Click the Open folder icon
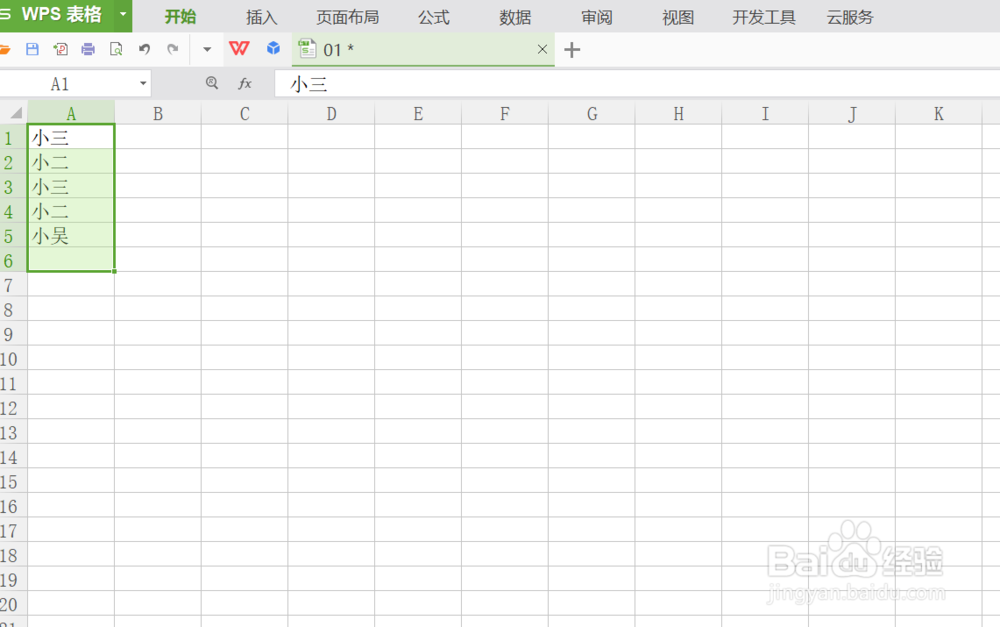 point(4,49)
